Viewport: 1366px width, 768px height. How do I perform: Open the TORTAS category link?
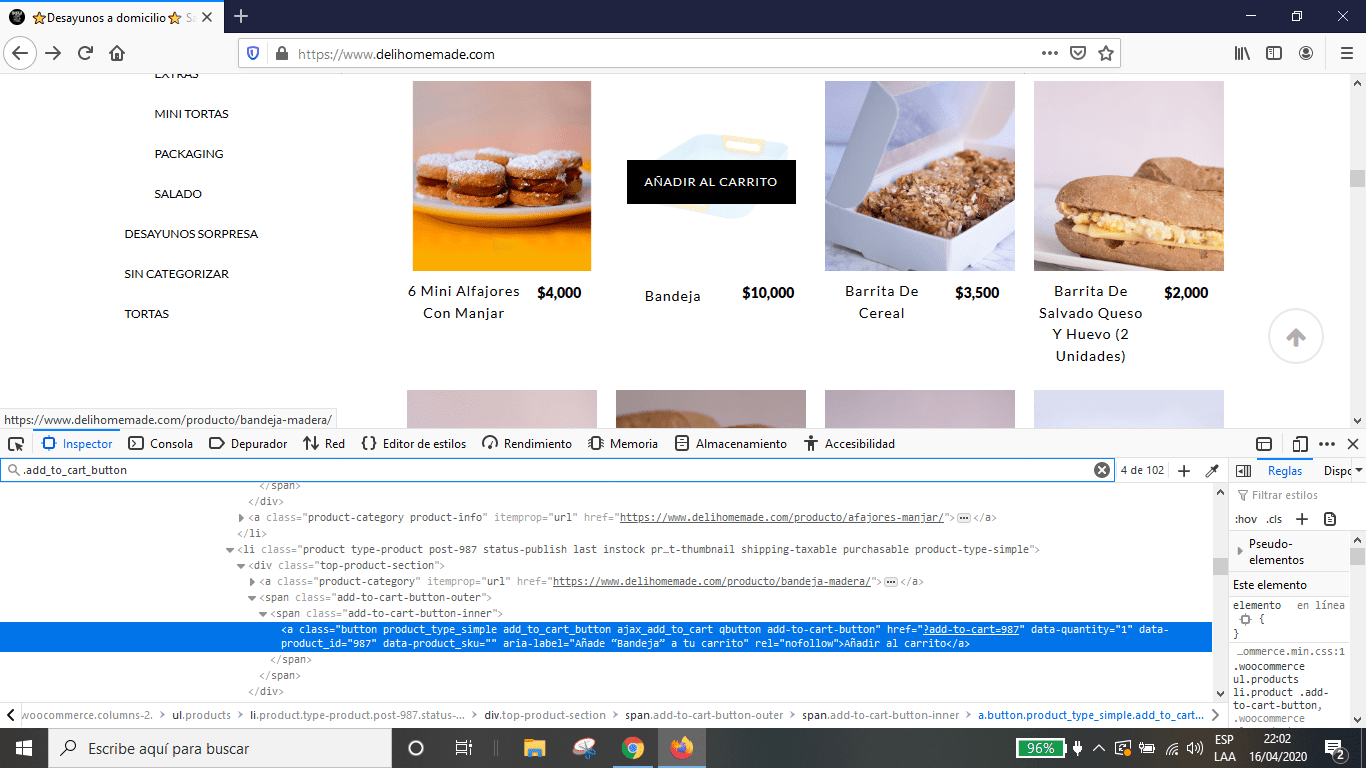(x=147, y=314)
